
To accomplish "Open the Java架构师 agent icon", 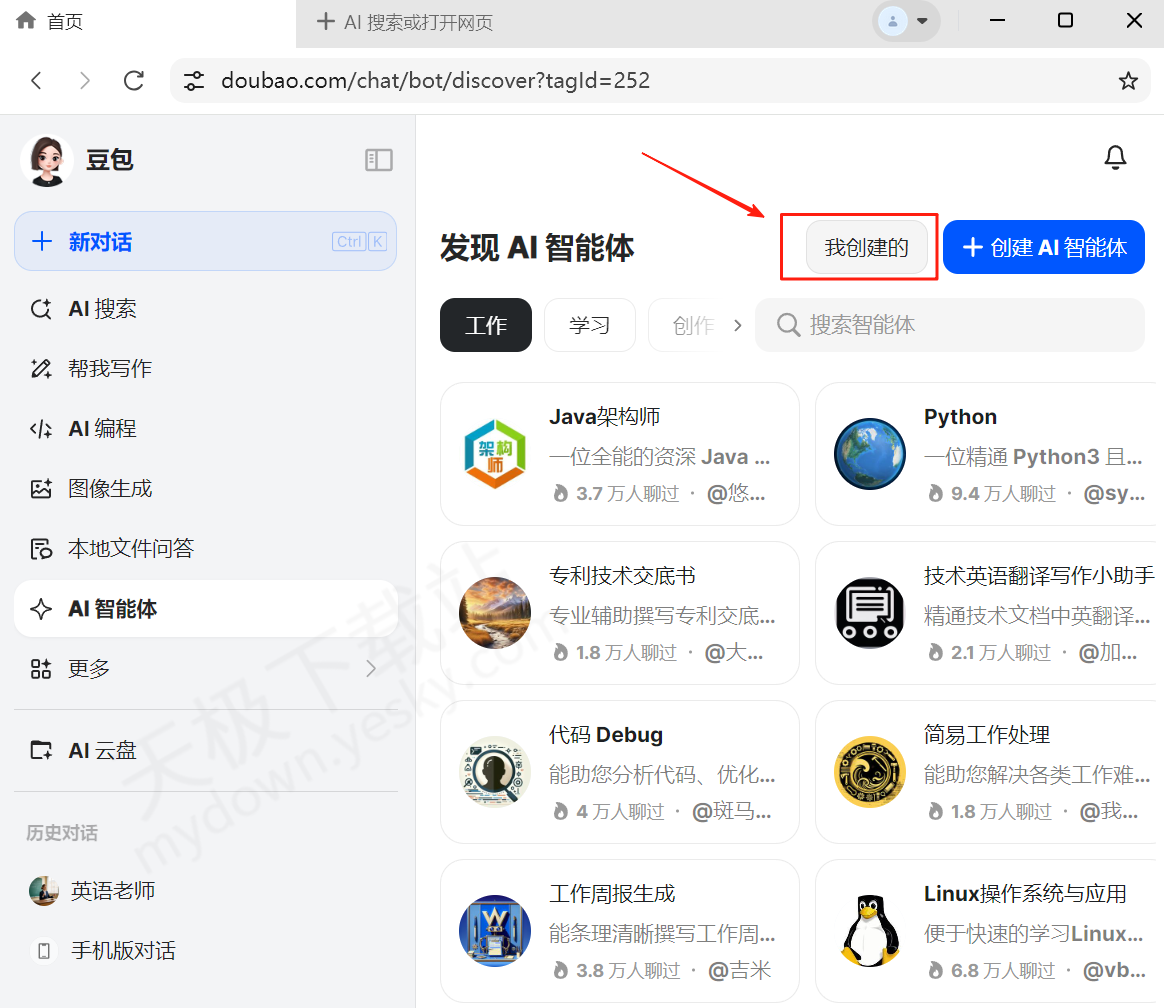I will (x=494, y=454).
